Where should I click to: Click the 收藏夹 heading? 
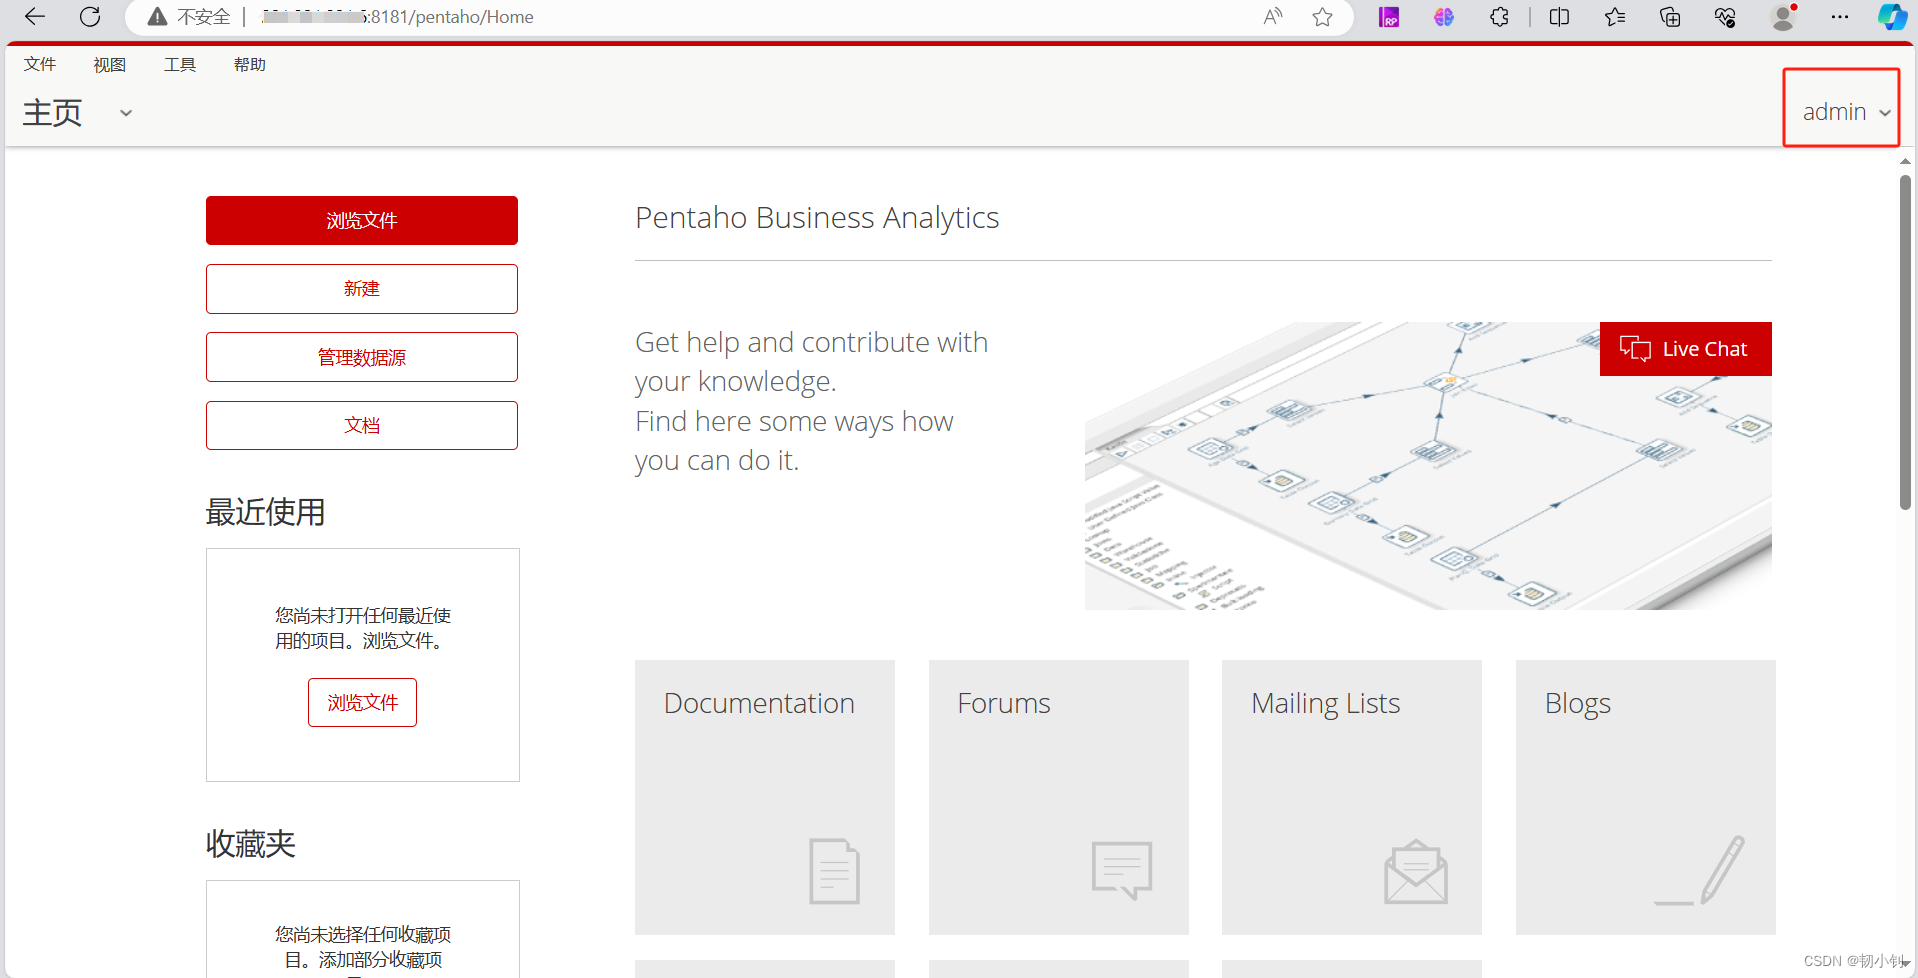tap(250, 844)
